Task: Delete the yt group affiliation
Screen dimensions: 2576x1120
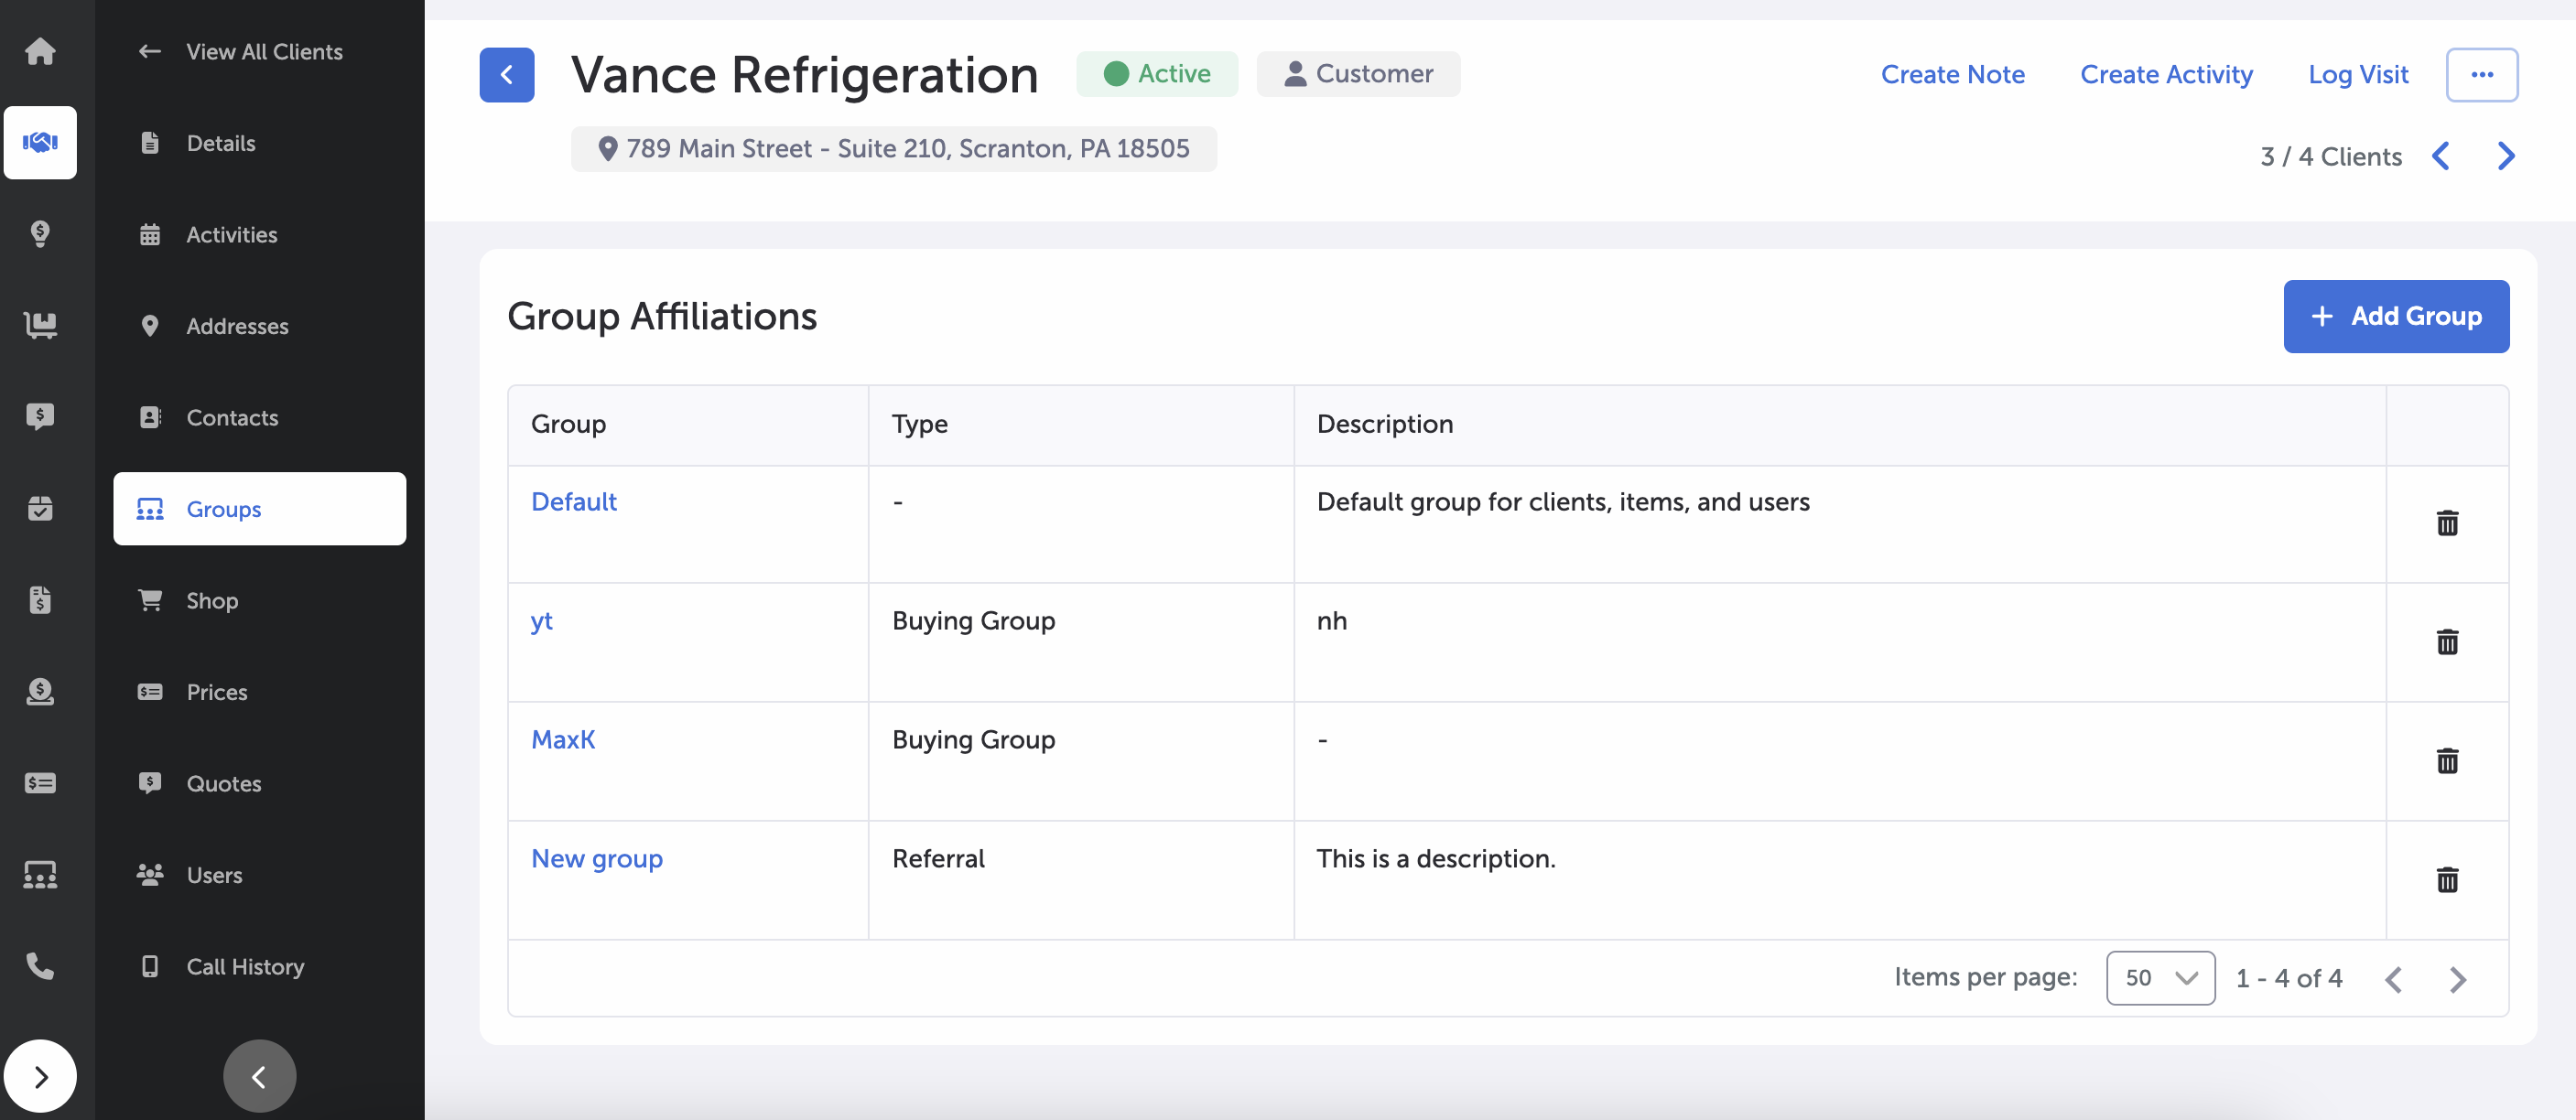Action: click(x=2446, y=642)
